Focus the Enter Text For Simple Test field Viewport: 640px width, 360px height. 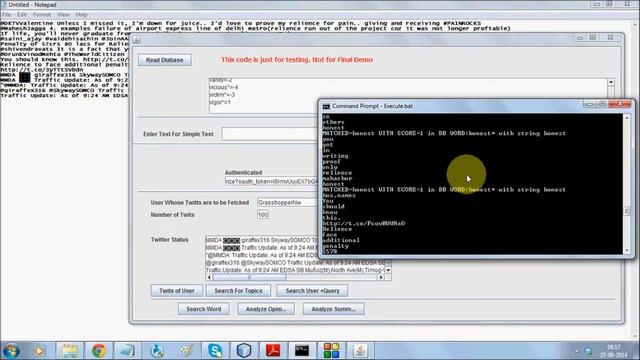pos(270,134)
